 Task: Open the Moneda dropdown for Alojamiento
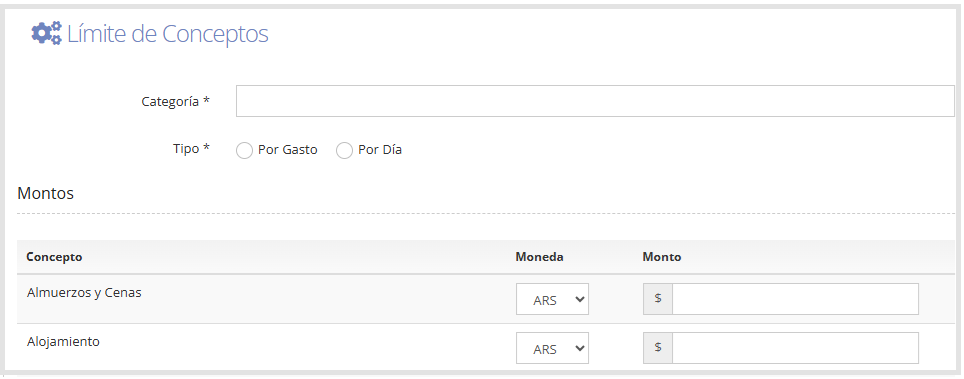click(552, 348)
